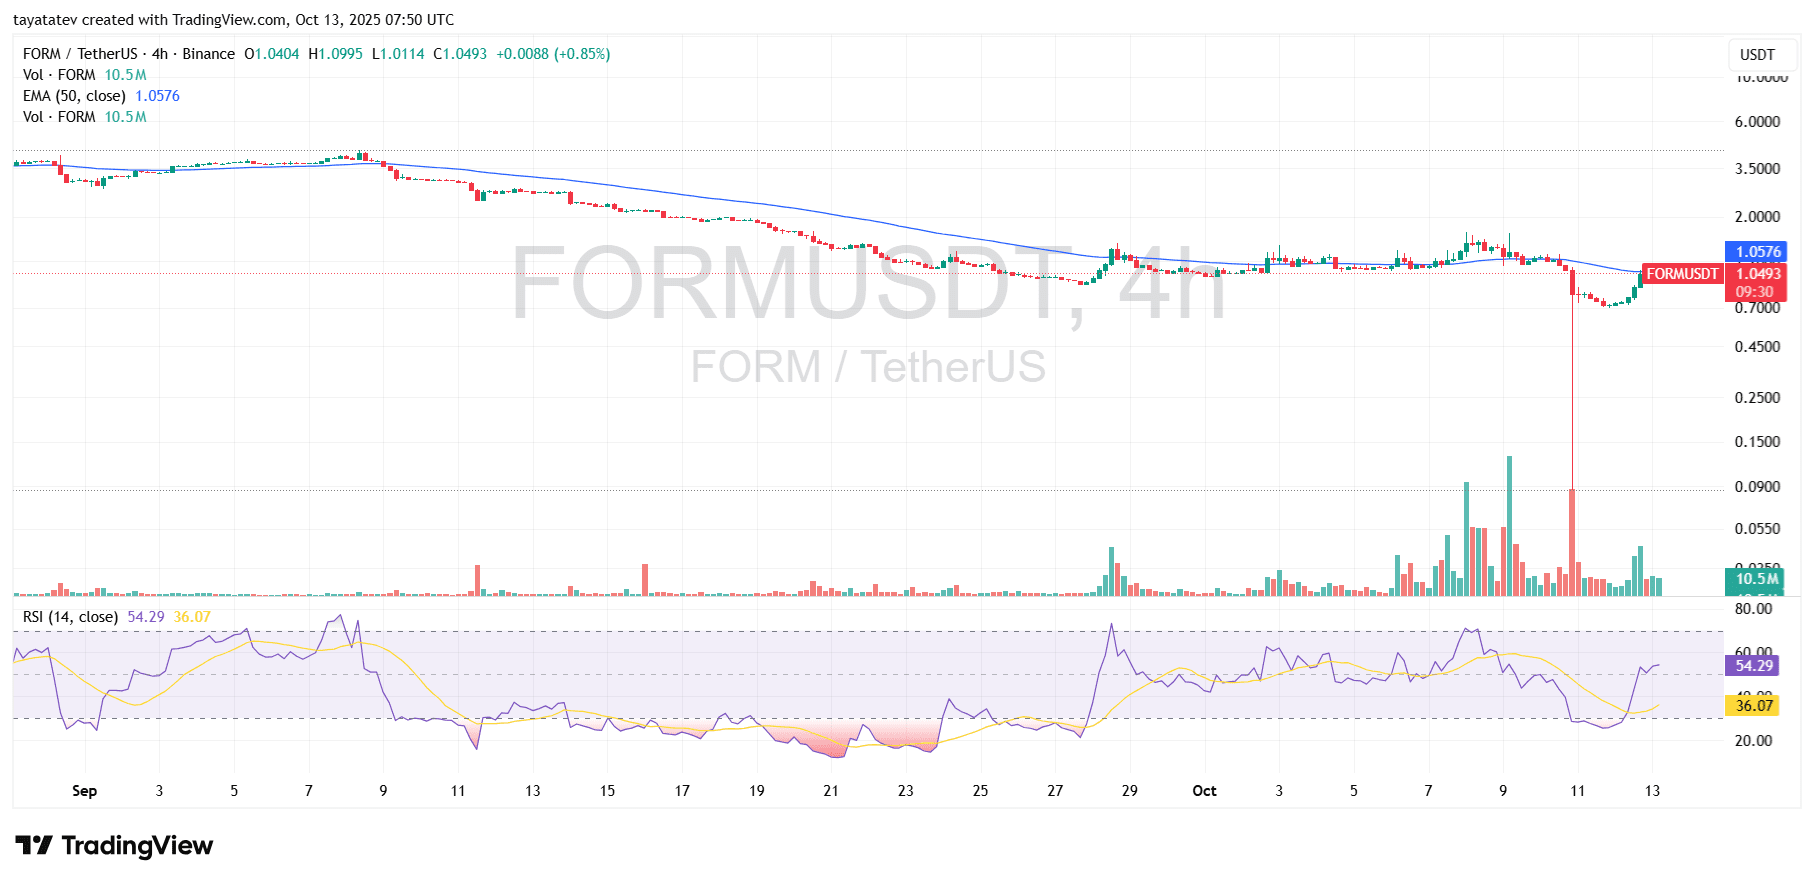Image resolution: width=1814 pixels, height=883 pixels.
Task: Click the tallest green volume bar
Action: pos(1509,525)
